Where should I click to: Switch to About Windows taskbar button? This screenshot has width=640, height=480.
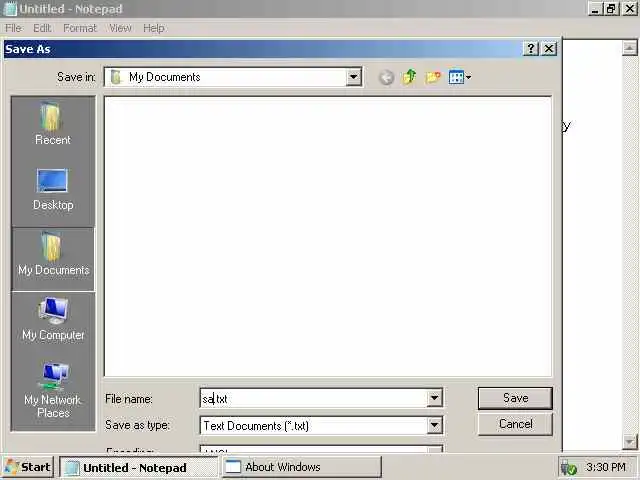click(302, 467)
